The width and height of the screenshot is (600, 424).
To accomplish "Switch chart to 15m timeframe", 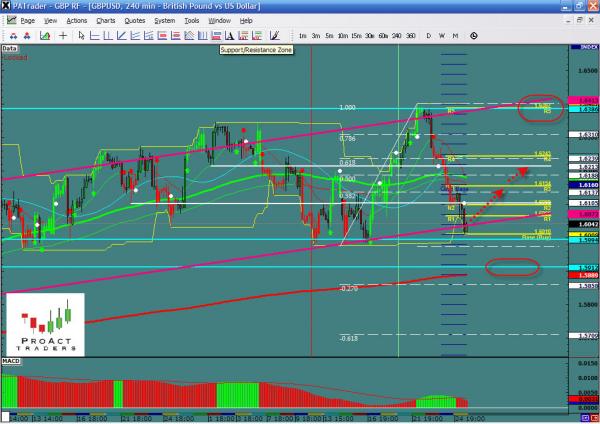I will [356, 36].
